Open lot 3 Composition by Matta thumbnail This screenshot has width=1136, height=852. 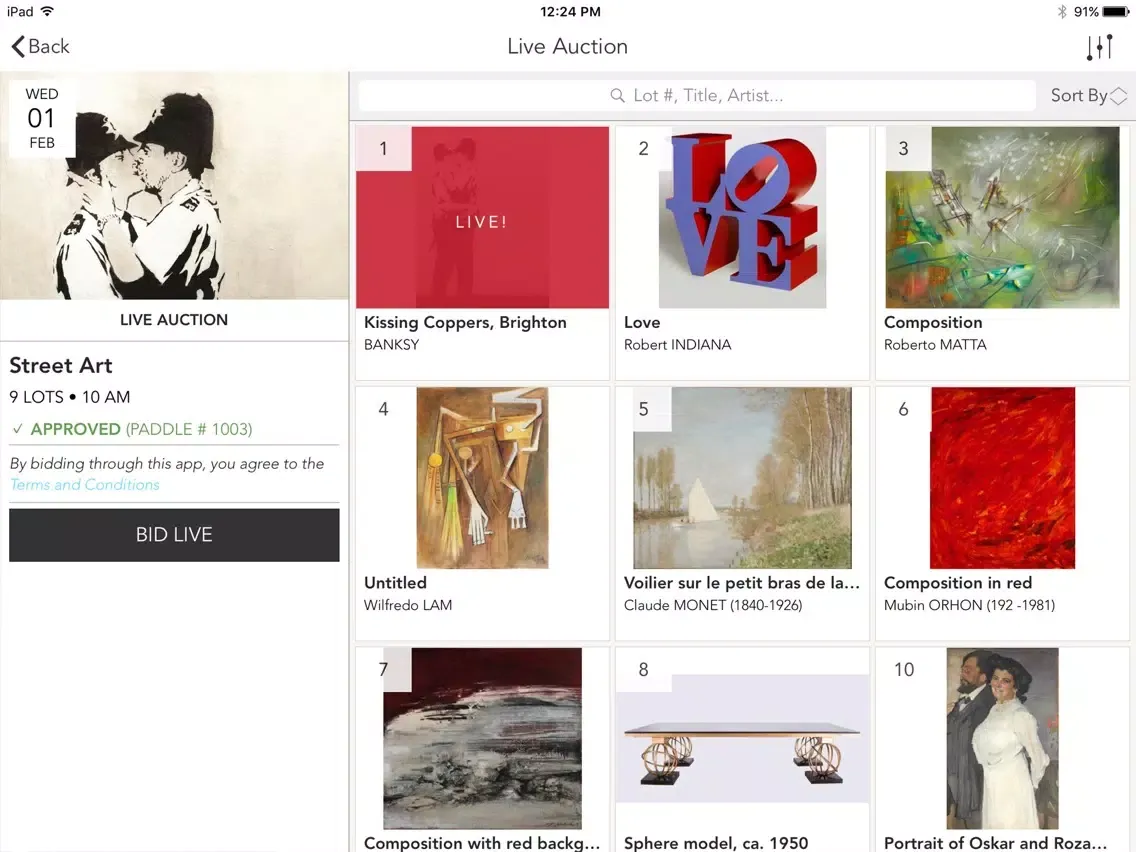tap(1002, 217)
